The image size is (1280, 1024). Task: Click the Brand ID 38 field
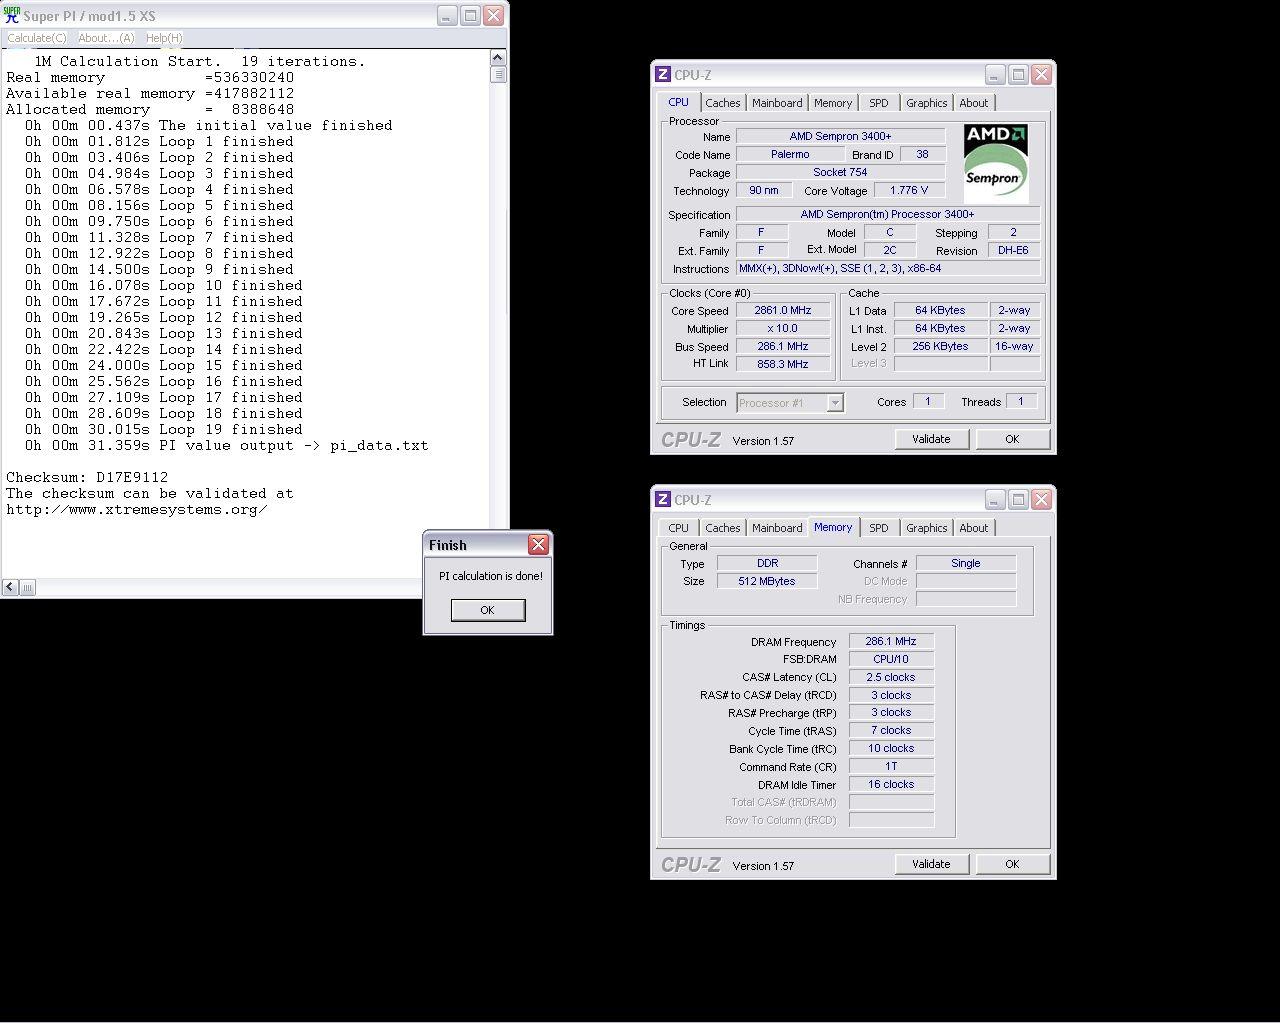coord(922,154)
